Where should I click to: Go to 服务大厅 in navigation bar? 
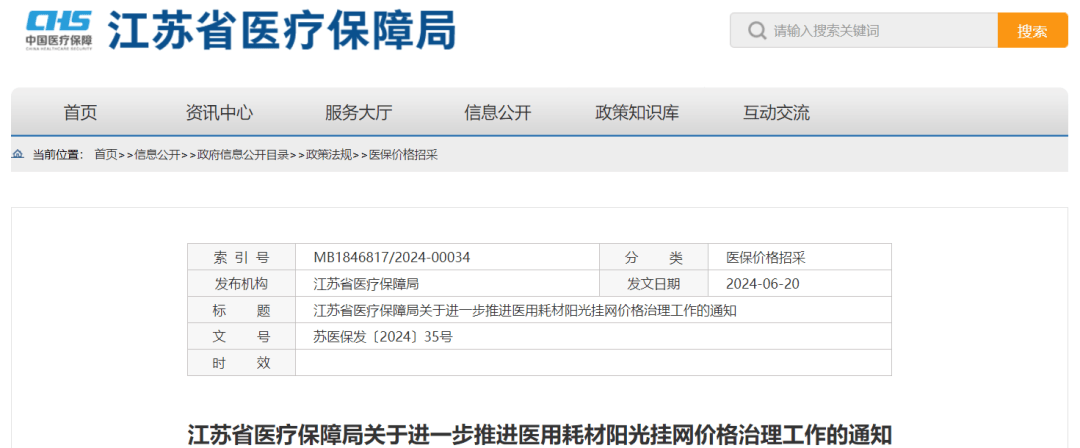(358, 113)
